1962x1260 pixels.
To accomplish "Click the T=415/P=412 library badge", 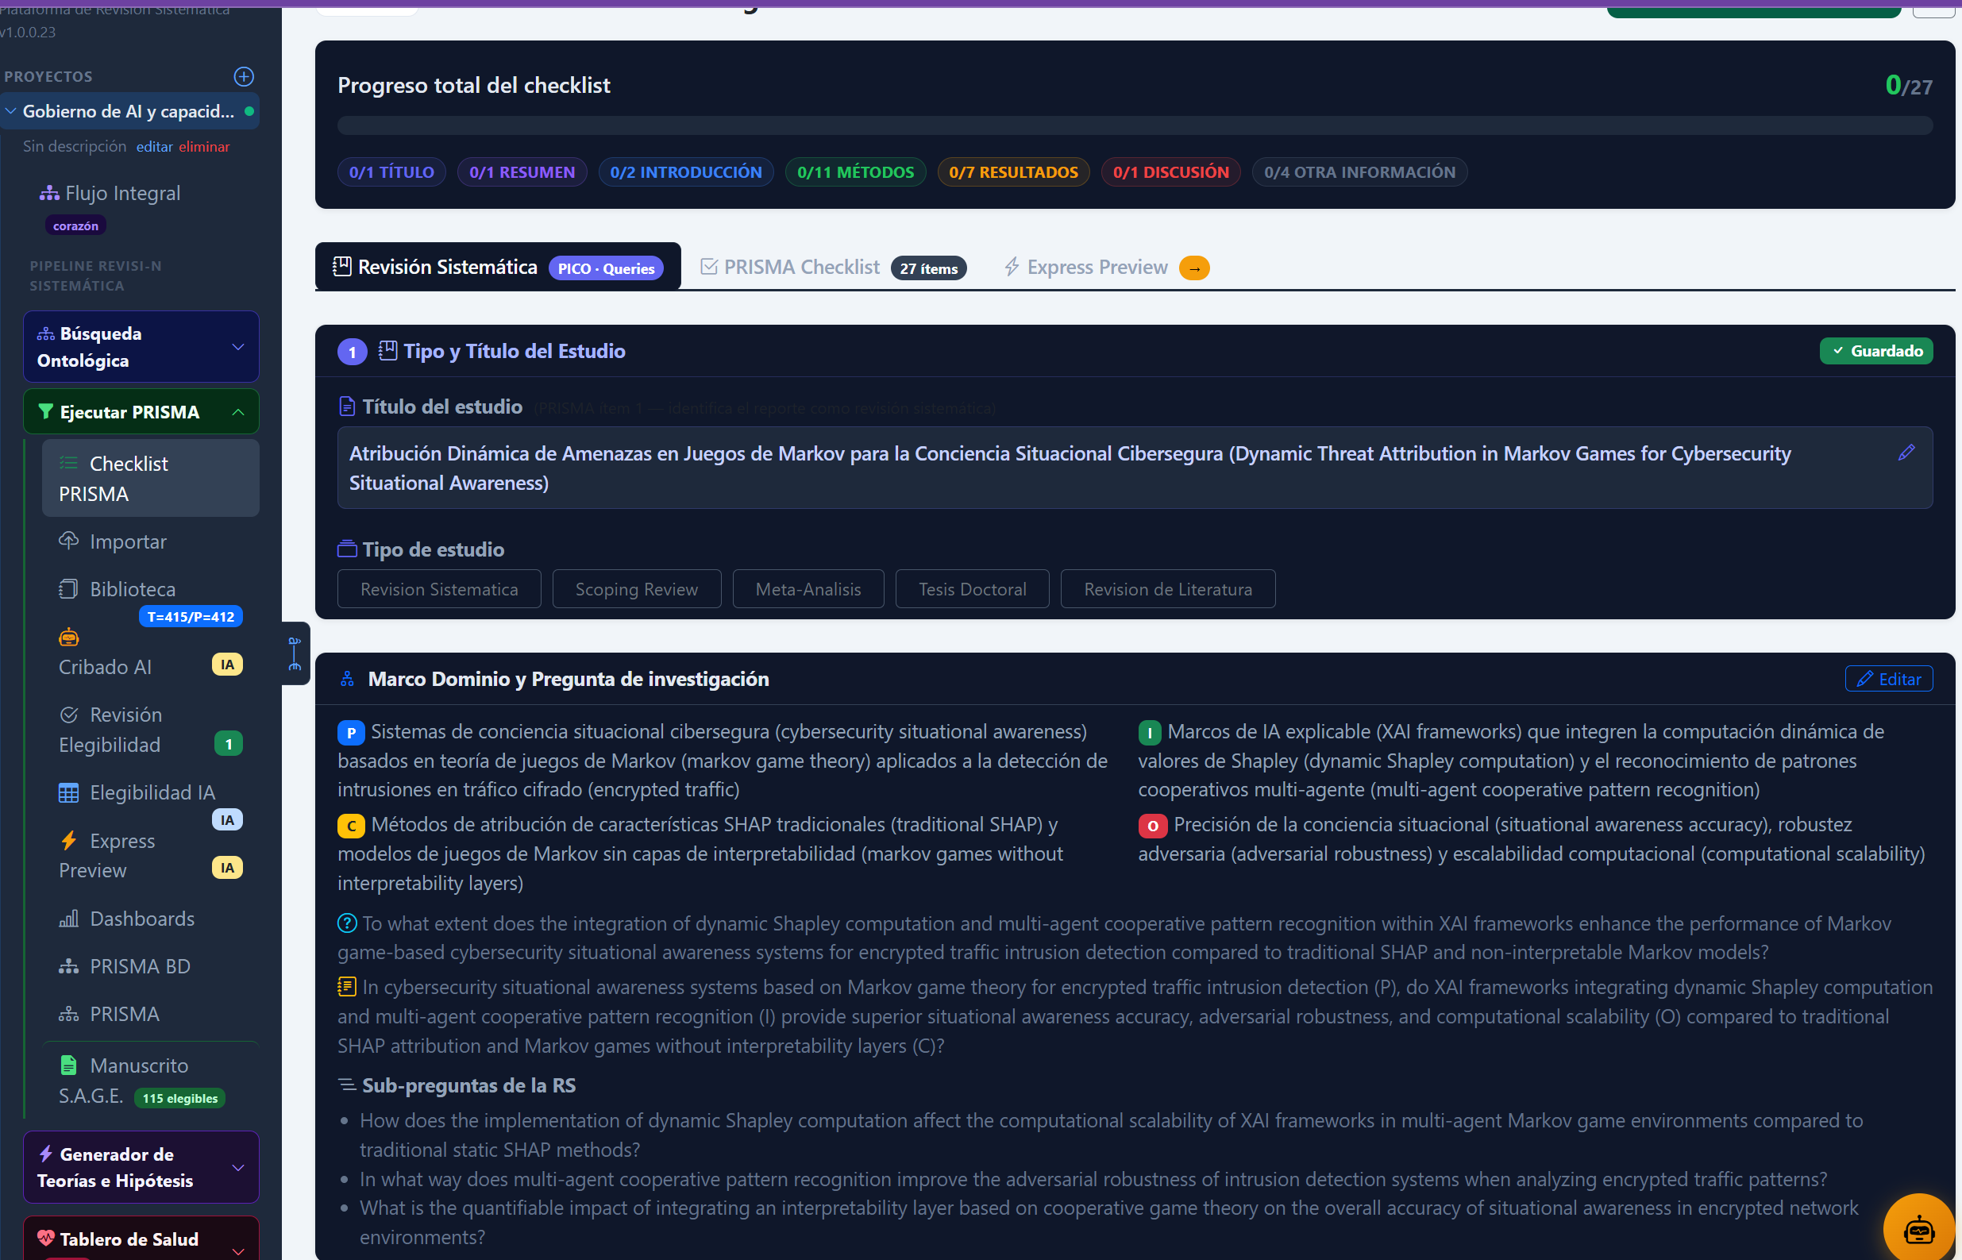I will [191, 617].
